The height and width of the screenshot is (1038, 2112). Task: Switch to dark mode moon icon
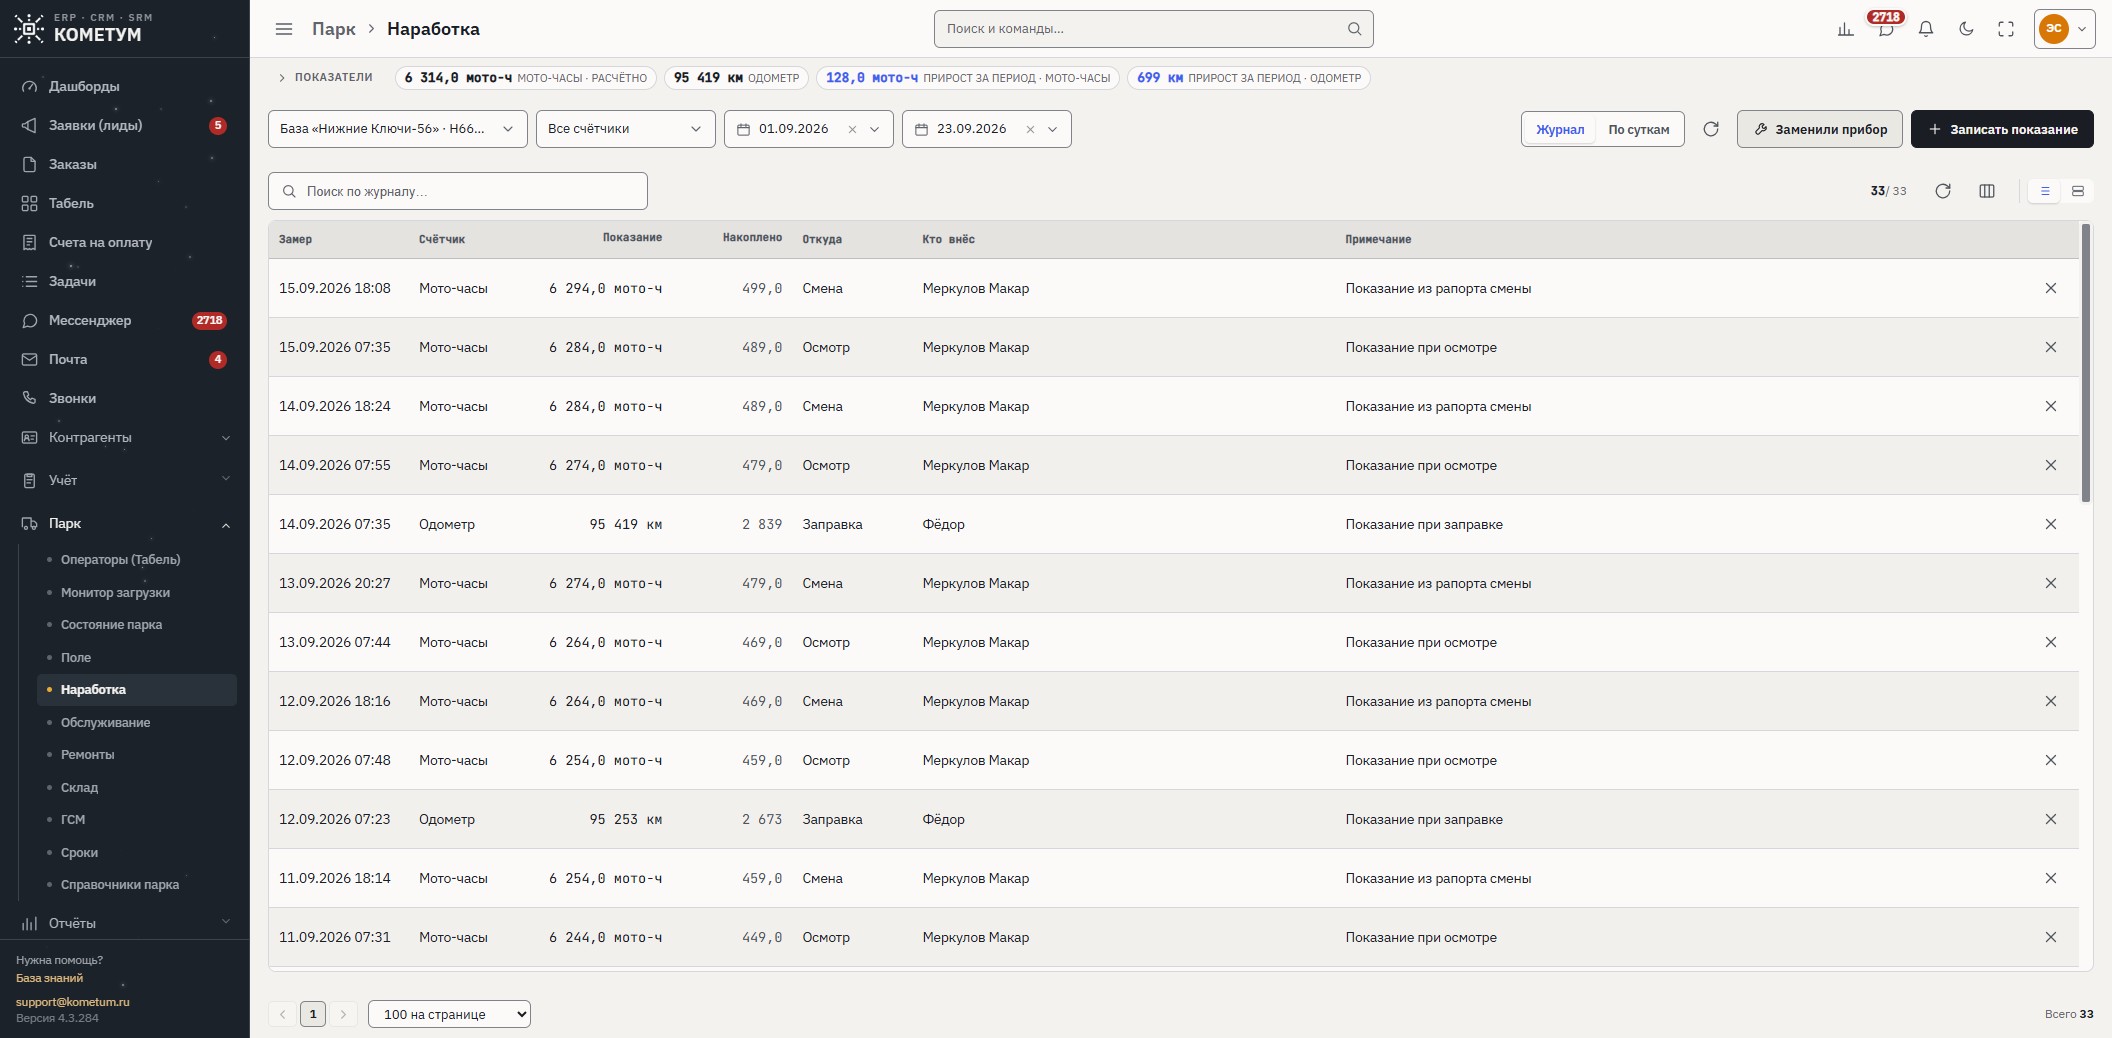click(x=1966, y=29)
